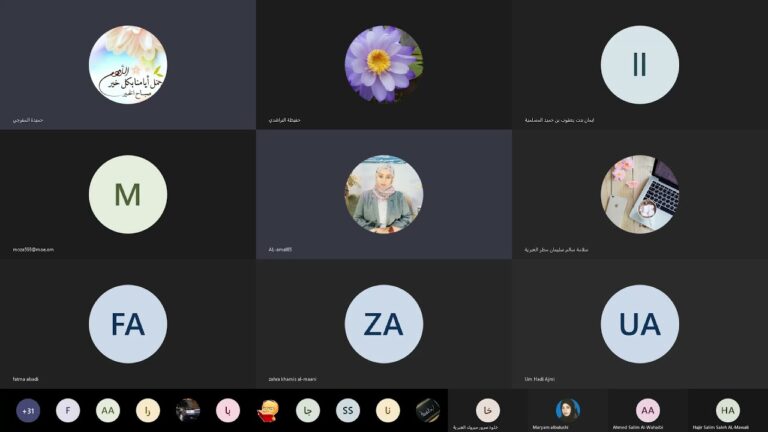Click the AA avatar of Ahmed Salim Al-Wahaibi
Image resolution: width=768 pixels, height=432 pixels.
click(x=648, y=410)
